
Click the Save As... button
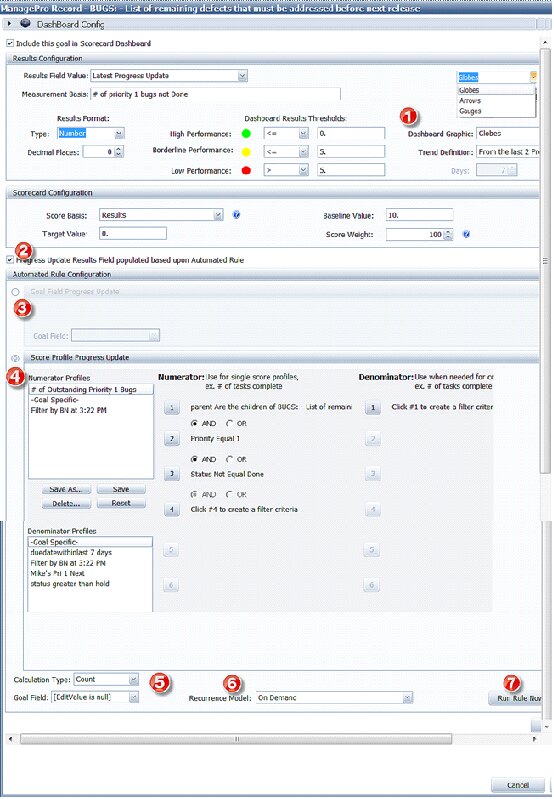pos(67,489)
